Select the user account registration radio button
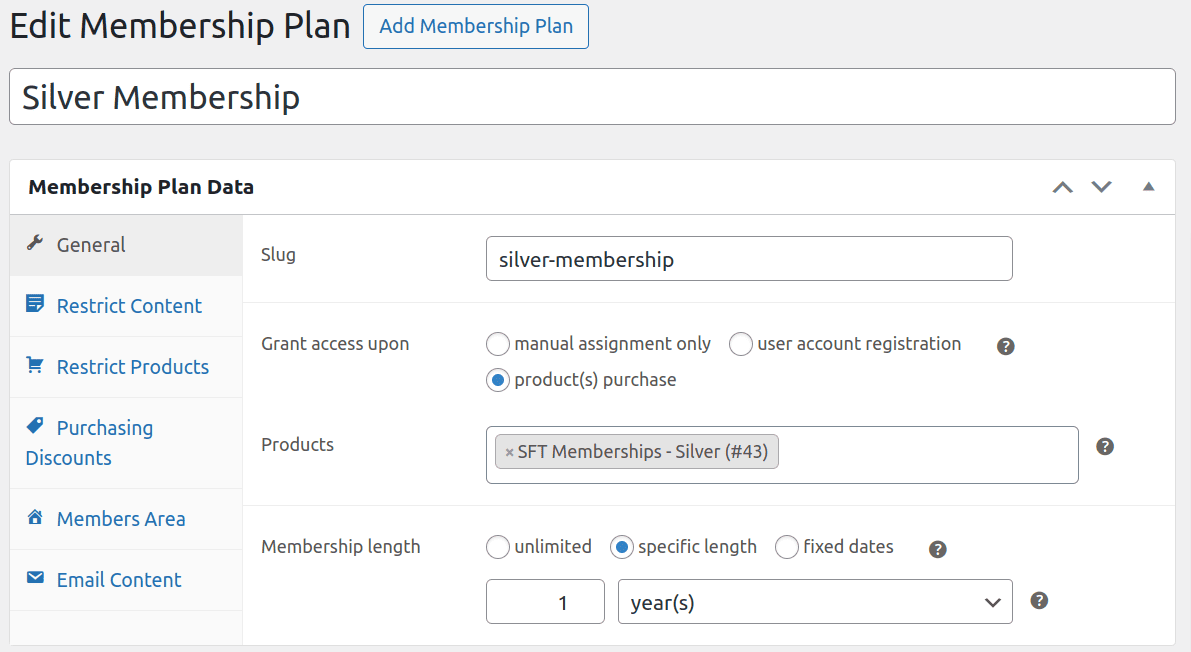 [x=740, y=343]
